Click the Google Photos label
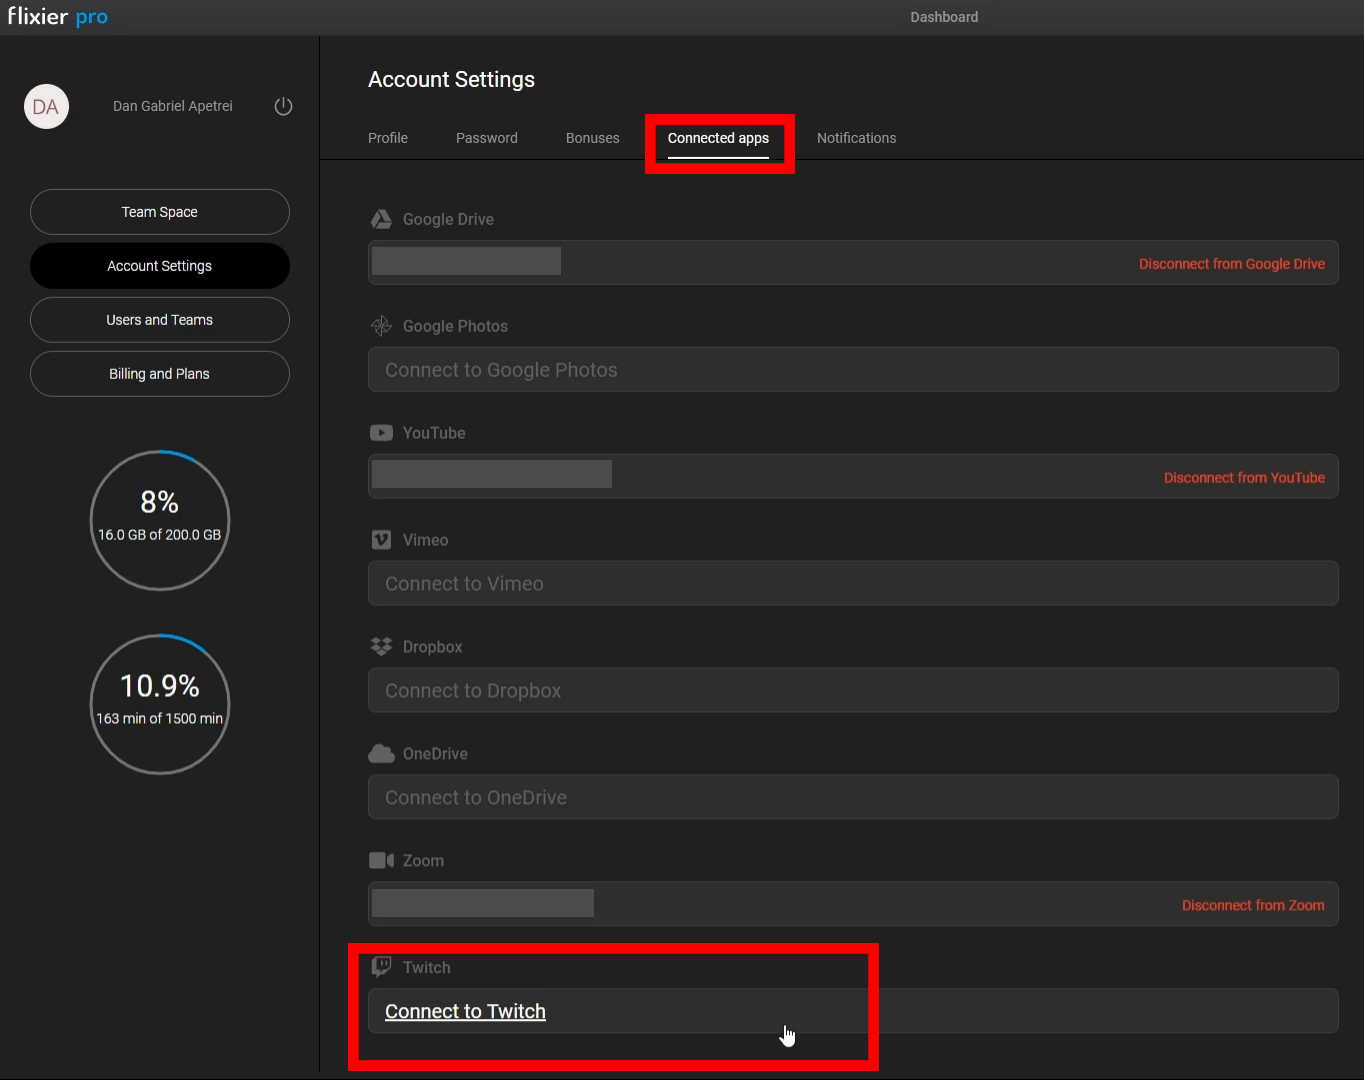The image size is (1364, 1080). coord(455,326)
